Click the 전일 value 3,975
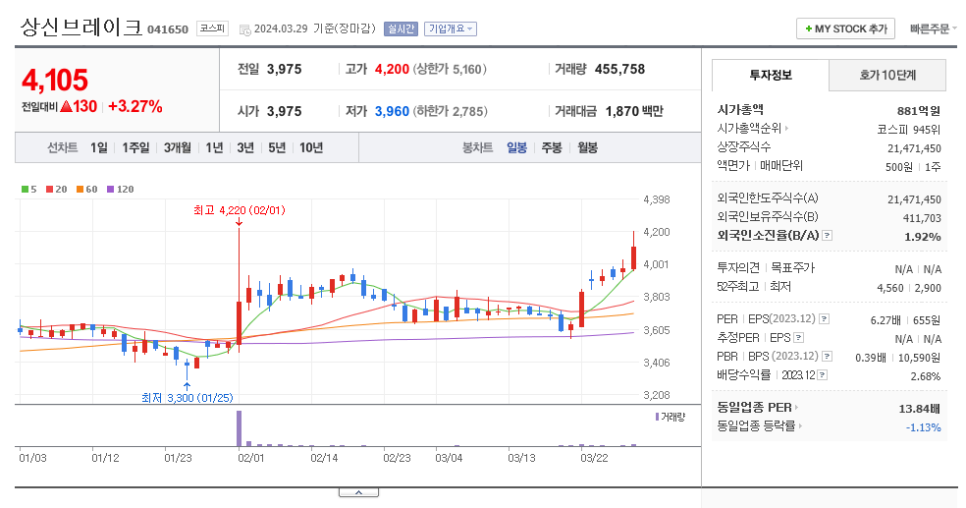Screen dimensions: 966x508 [x=284, y=69]
